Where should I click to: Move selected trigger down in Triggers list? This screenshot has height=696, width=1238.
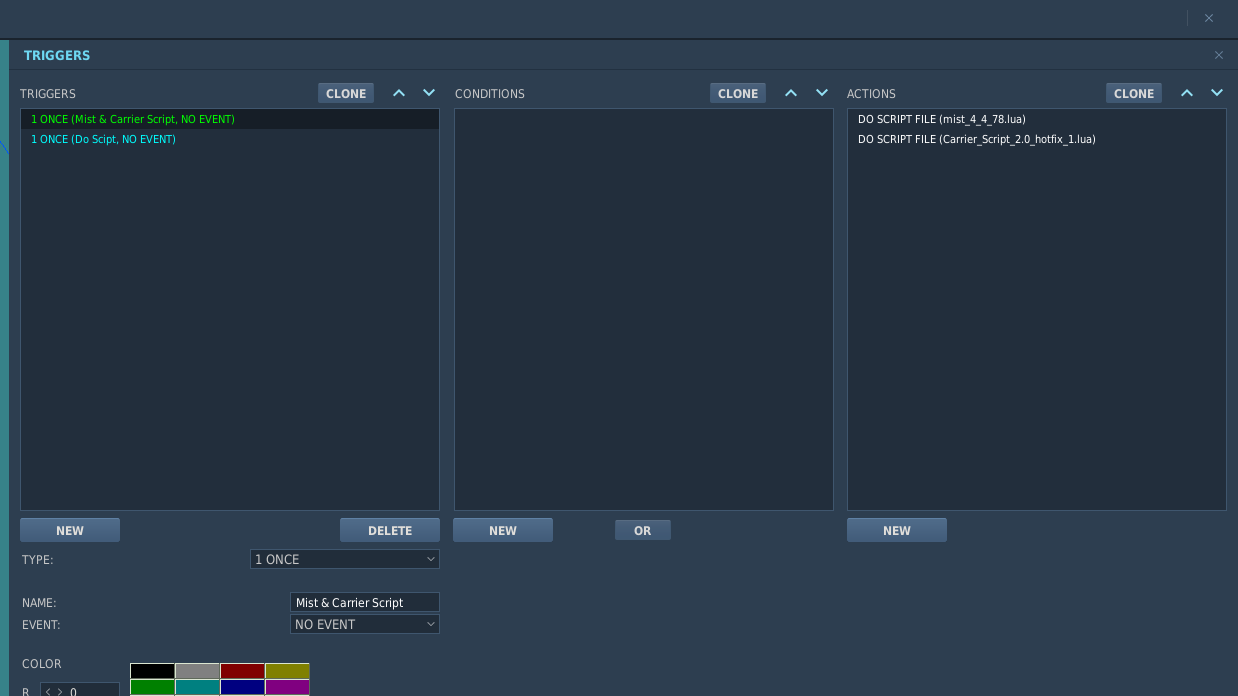pyautogui.click(x=429, y=93)
